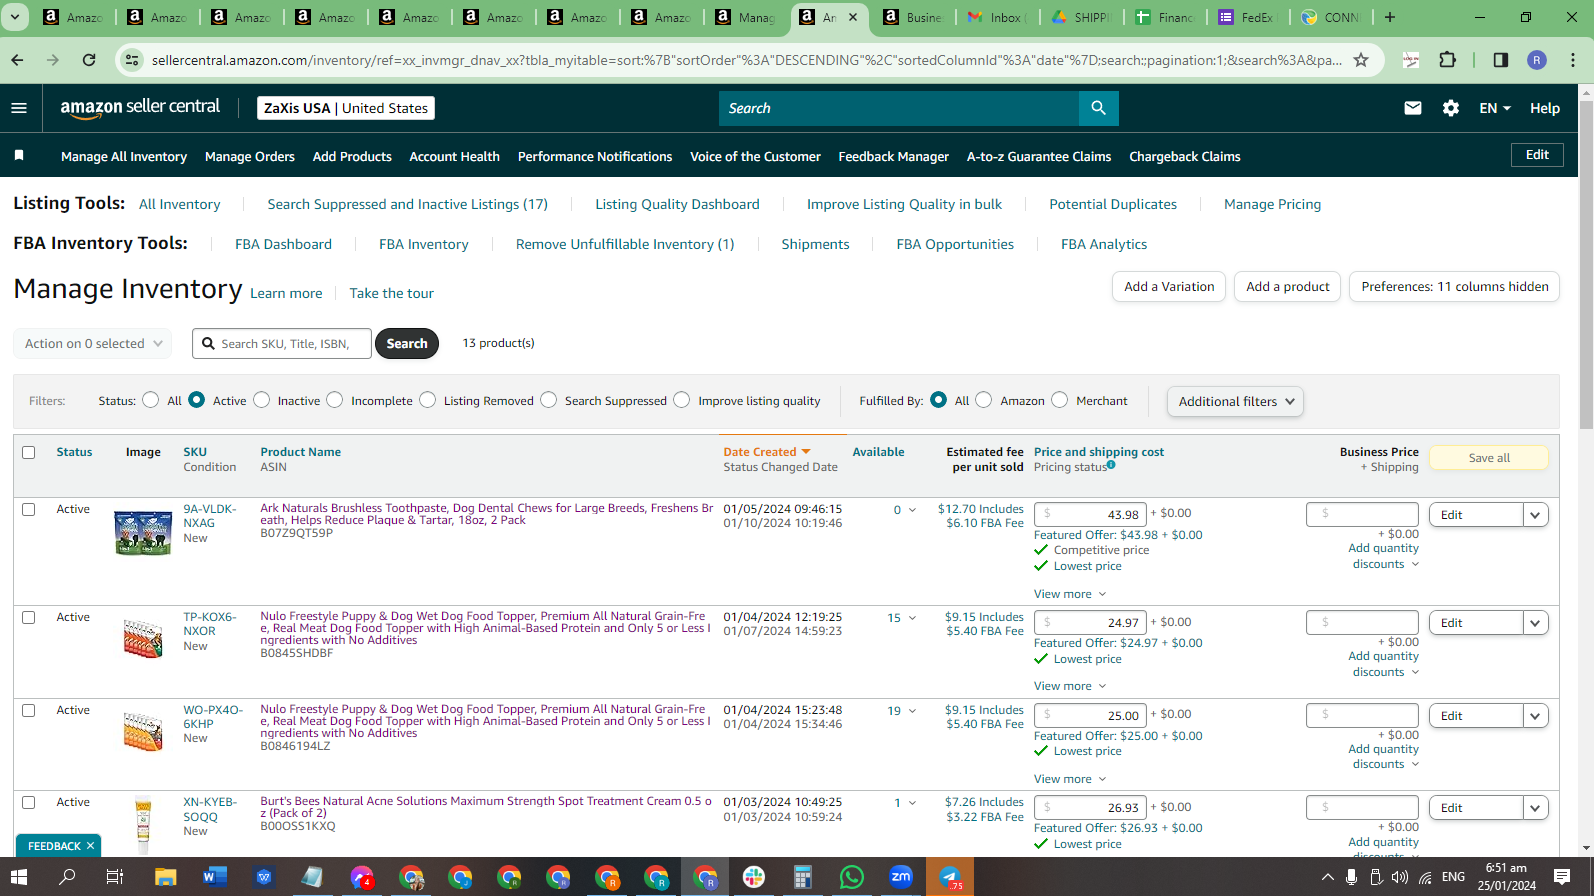Open Preferences: 11 columns hidden
1594x896 pixels.
point(1454,287)
